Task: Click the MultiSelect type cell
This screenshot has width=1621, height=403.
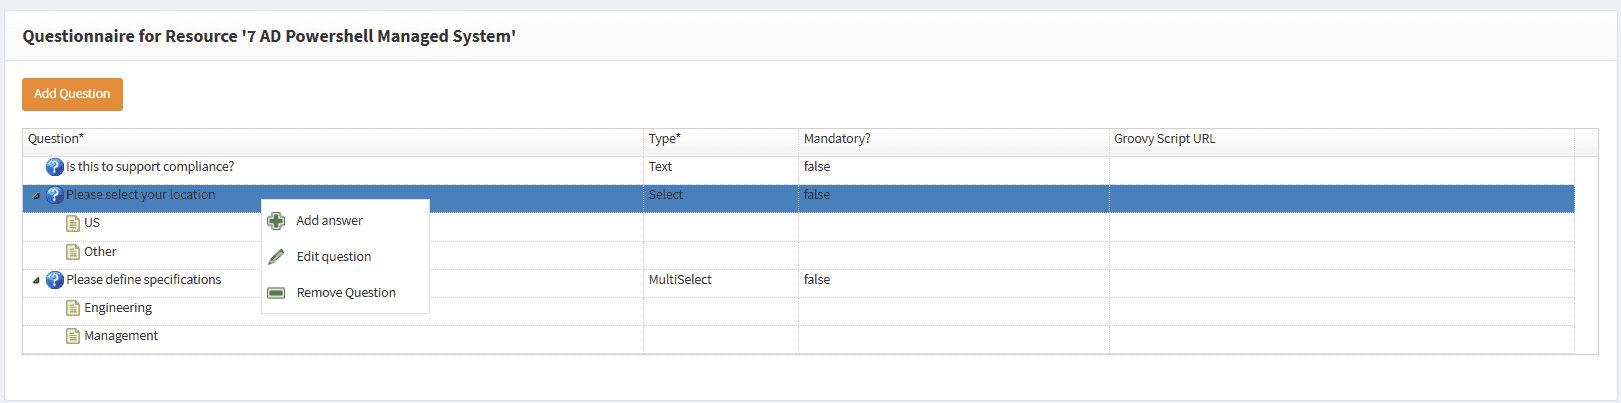Action: tap(680, 280)
